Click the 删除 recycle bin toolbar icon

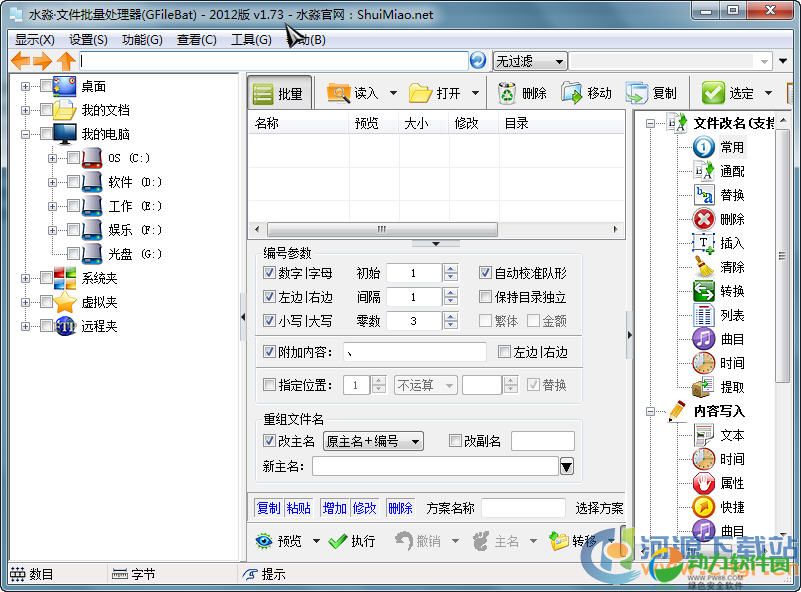[507, 93]
